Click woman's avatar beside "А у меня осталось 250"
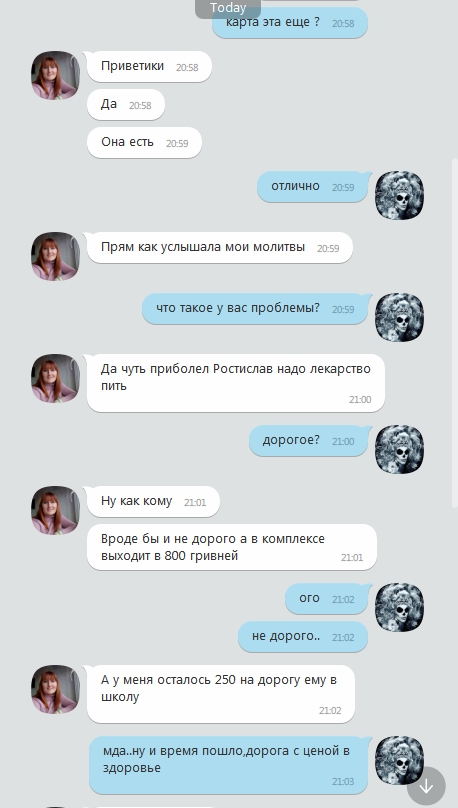This screenshot has width=458, height=808. (x=56, y=689)
